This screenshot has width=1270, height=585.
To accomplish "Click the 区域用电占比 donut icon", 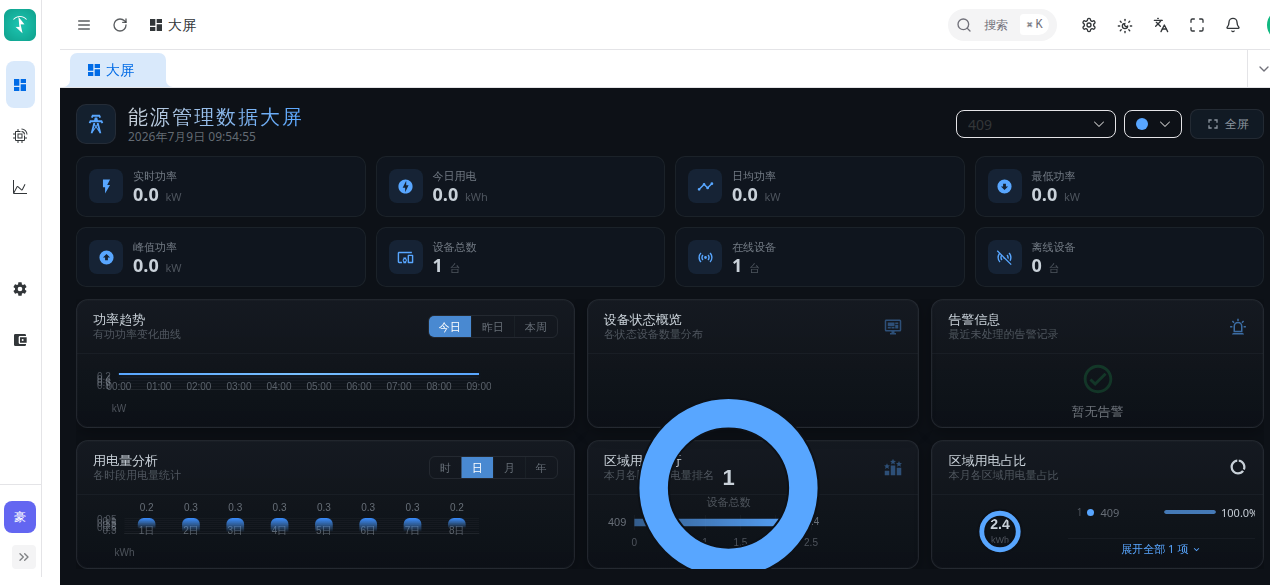I will click(x=1238, y=467).
